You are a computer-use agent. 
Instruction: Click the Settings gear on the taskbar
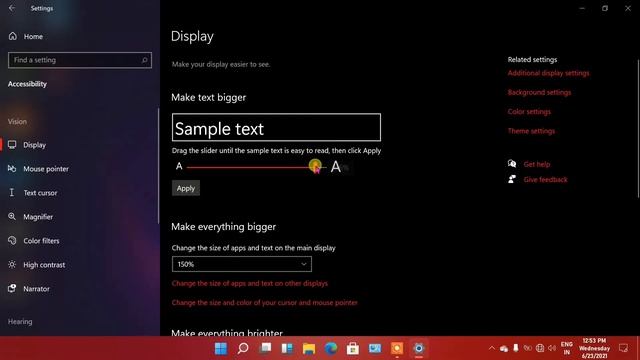pos(419,348)
